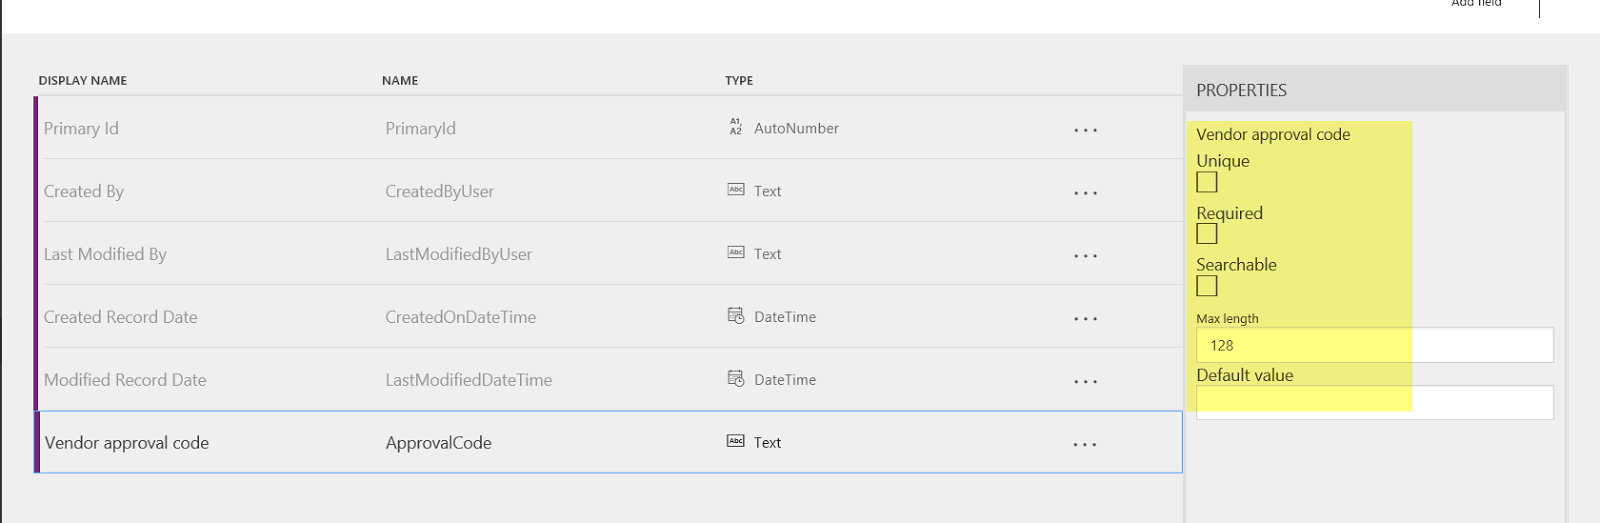Open the ellipsis menu for Primary Id
Image resolution: width=1600 pixels, height=523 pixels.
click(x=1085, y=130)
